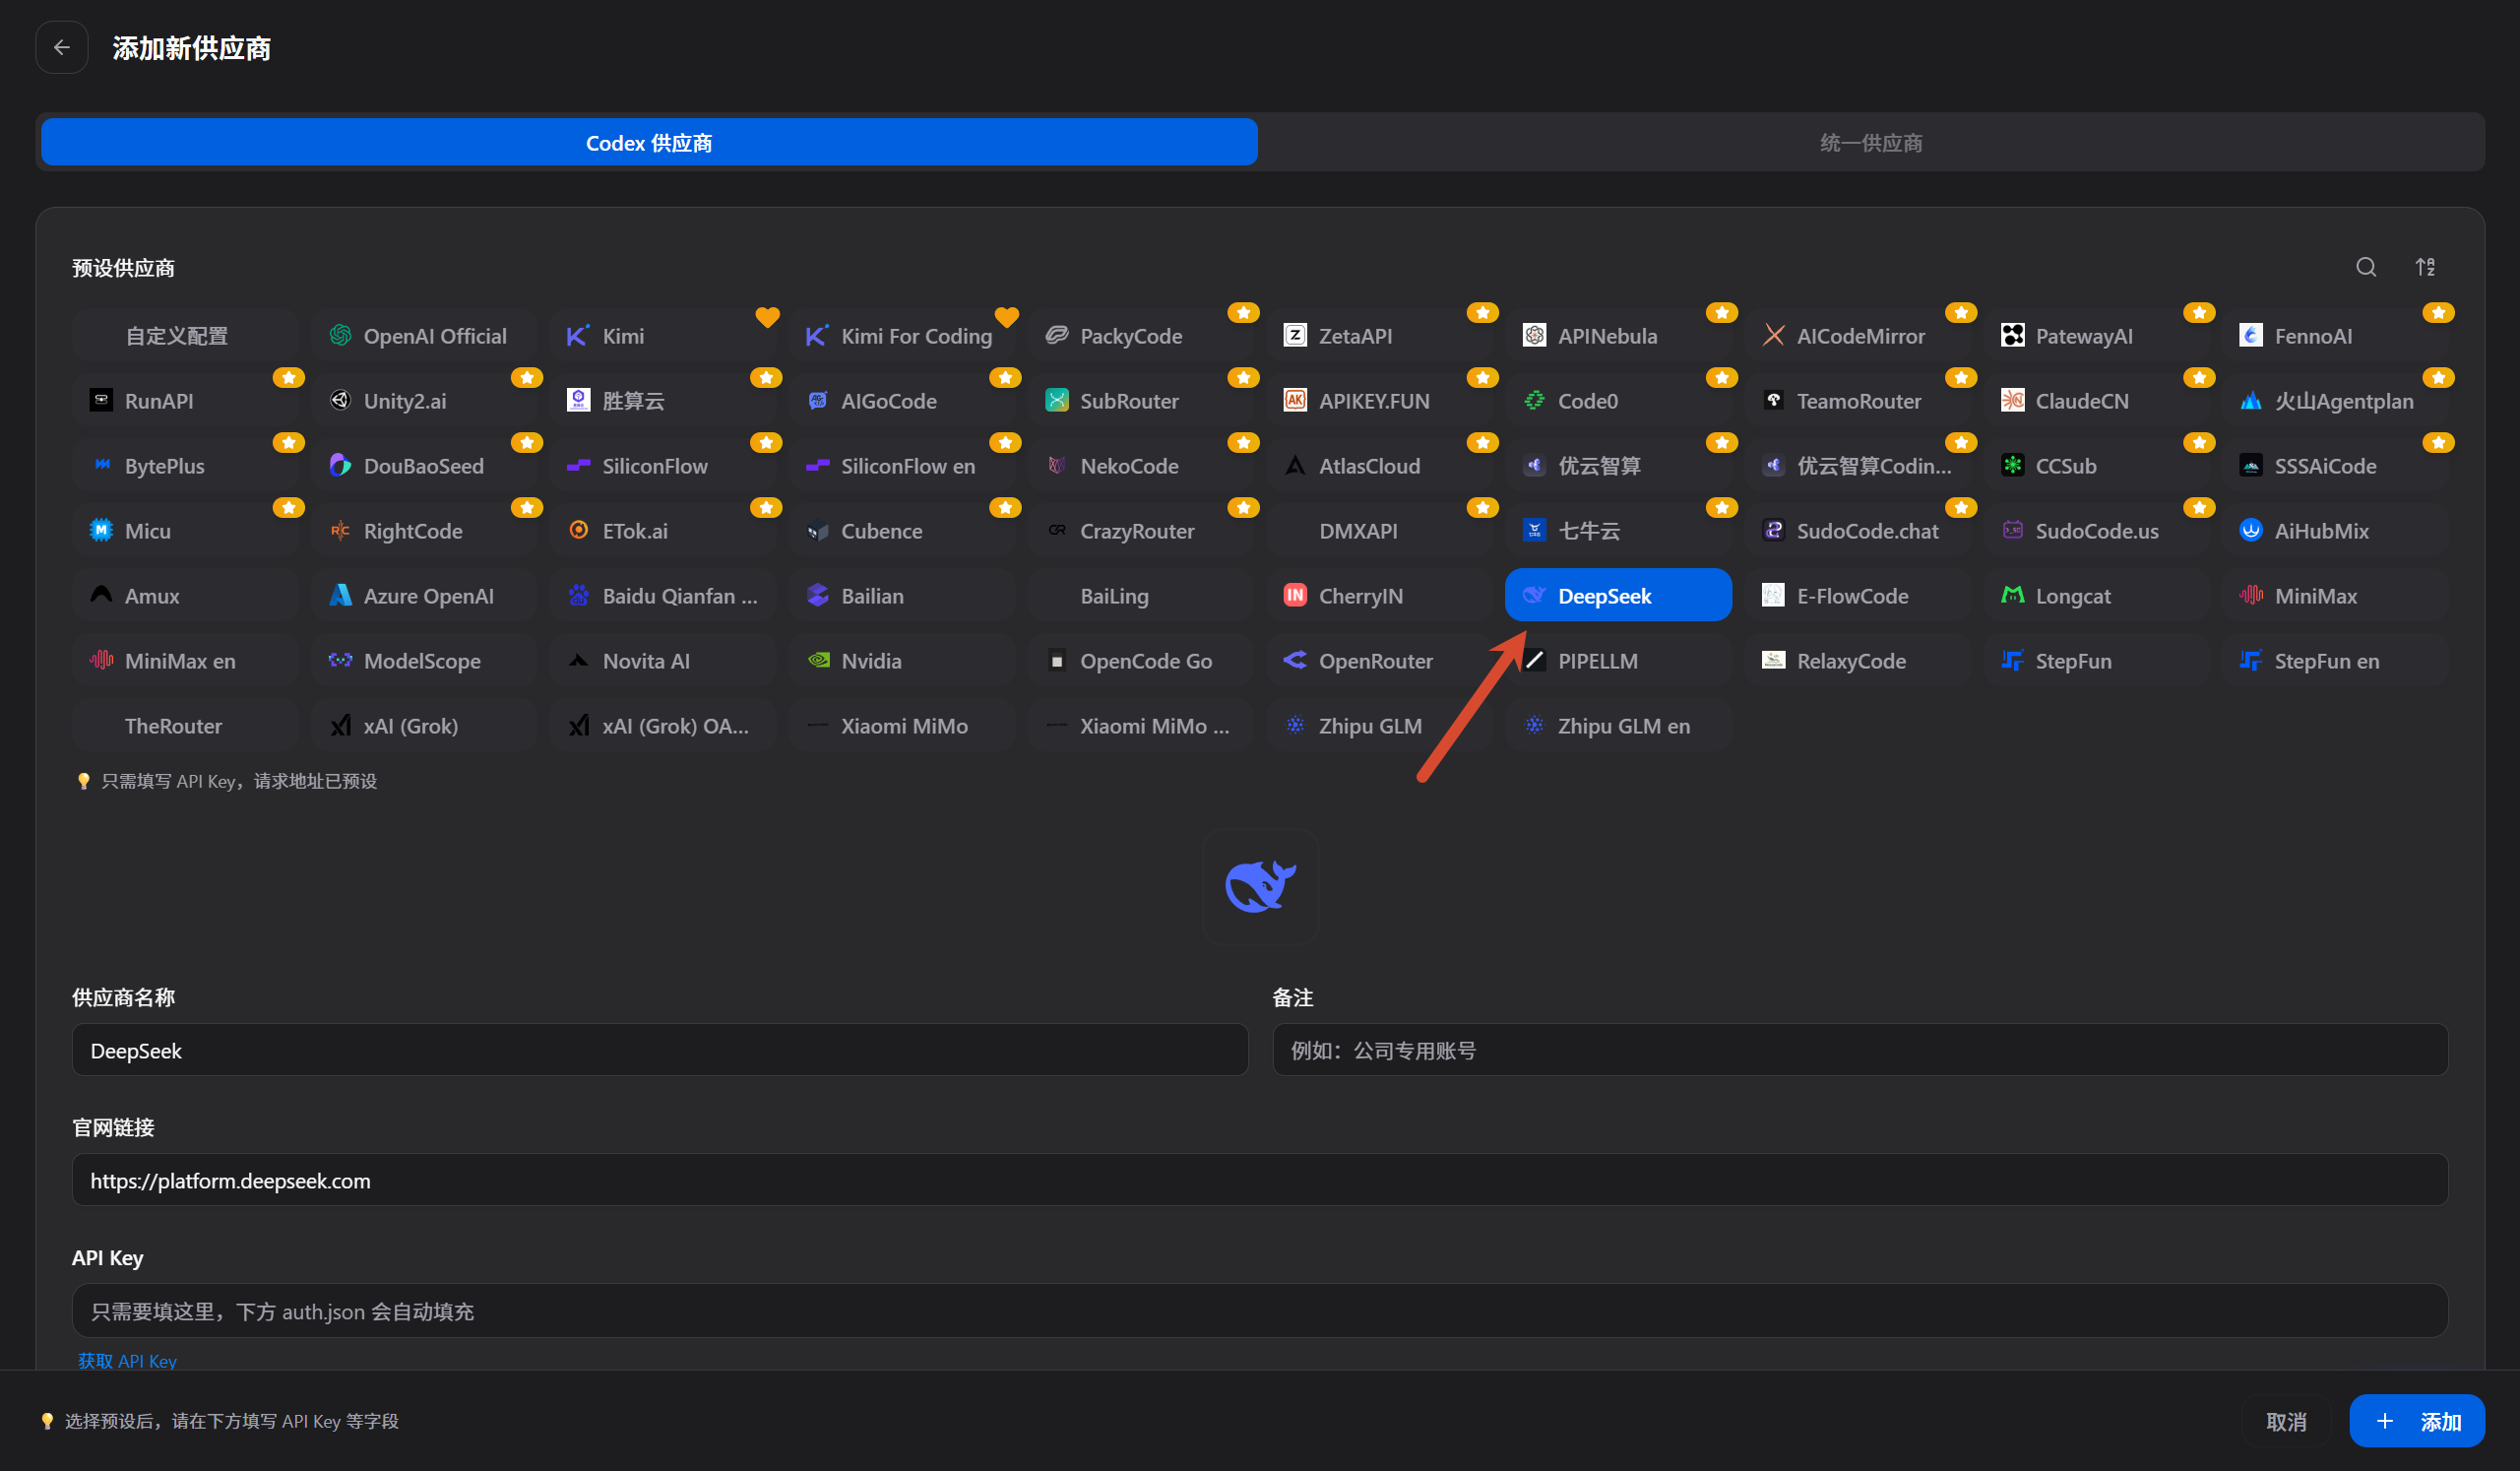
Task: Click the large DeepSeek logo thumbnail
Action: (1260, 886)
